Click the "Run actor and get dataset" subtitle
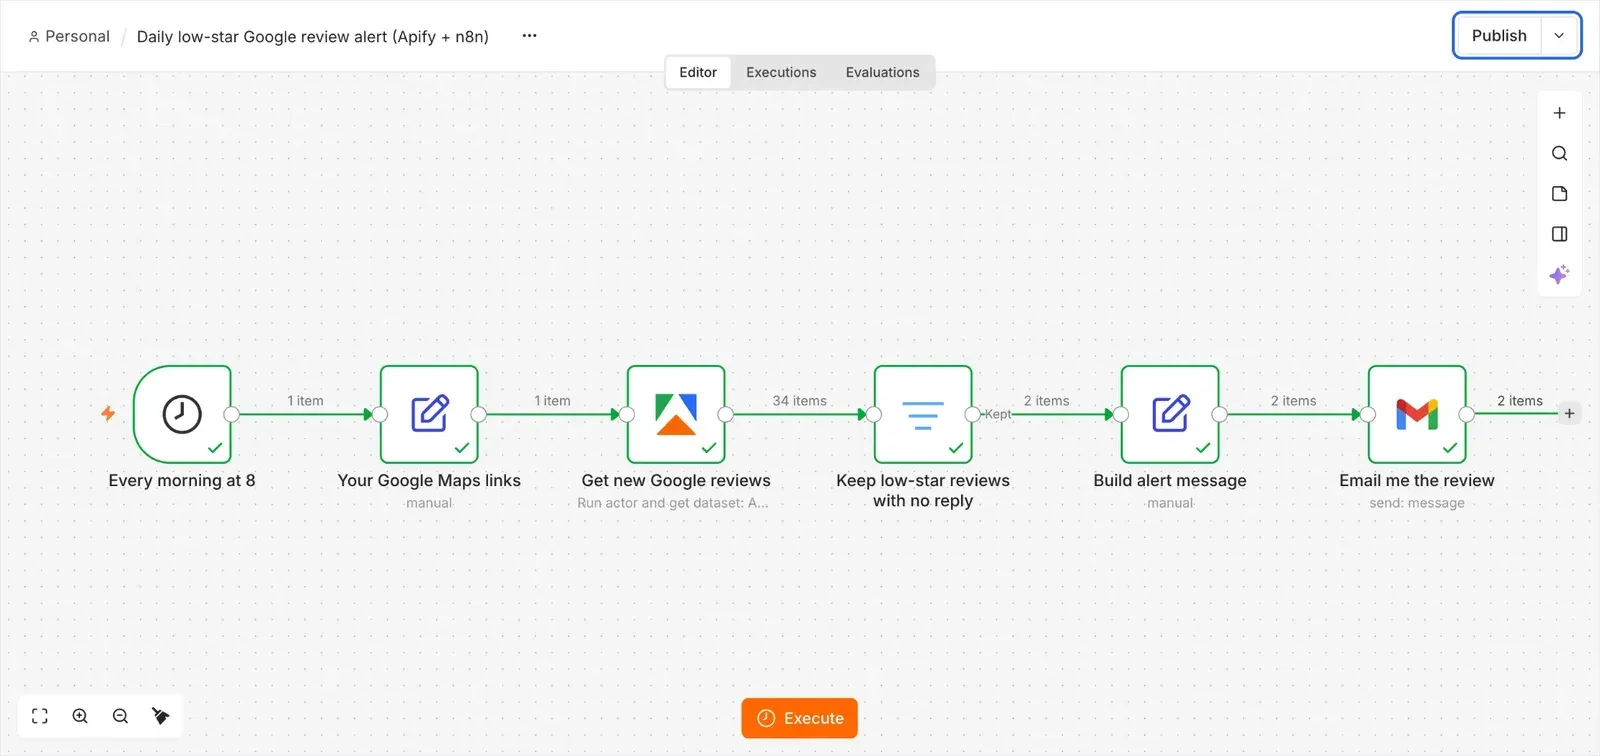Image resolution: width=1600 pixels, height=756 pixels. click(673, 503)
